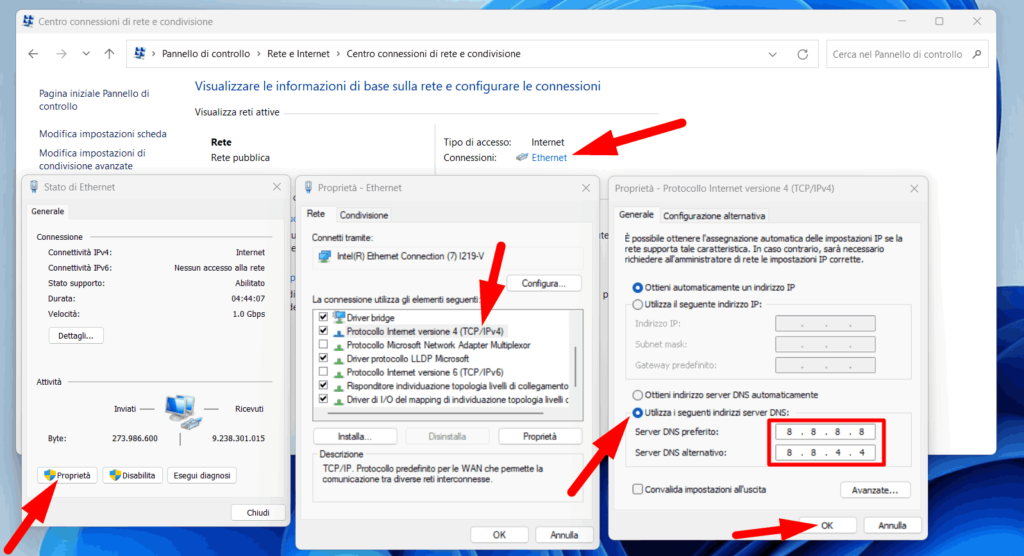Click the 'Server DNS alternativo' field
The height and width of the screenshot is (556, 1024).
pyautogui.click(x=825, y=452)
